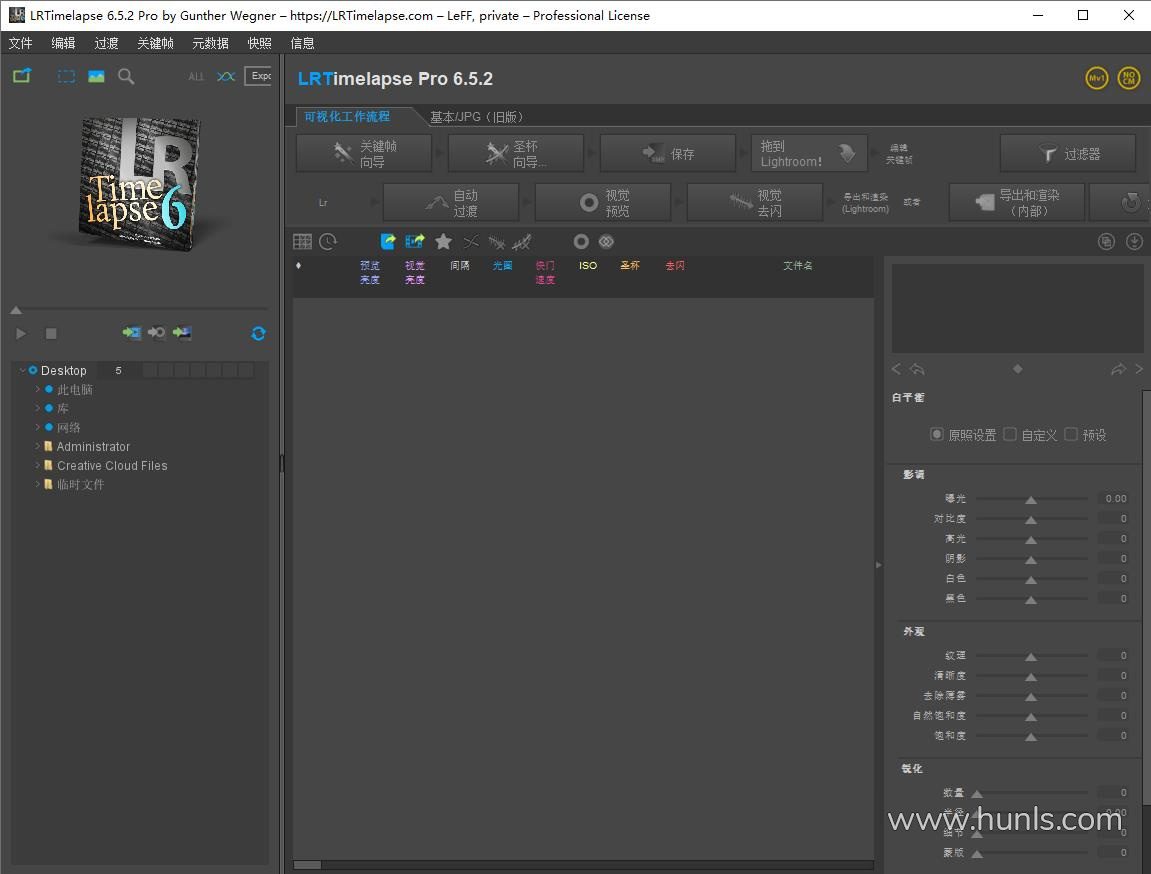Viewport: 1151px width, 874px height.
Task: Expand the Administrator folder node
Action: [x=37, y=446]
